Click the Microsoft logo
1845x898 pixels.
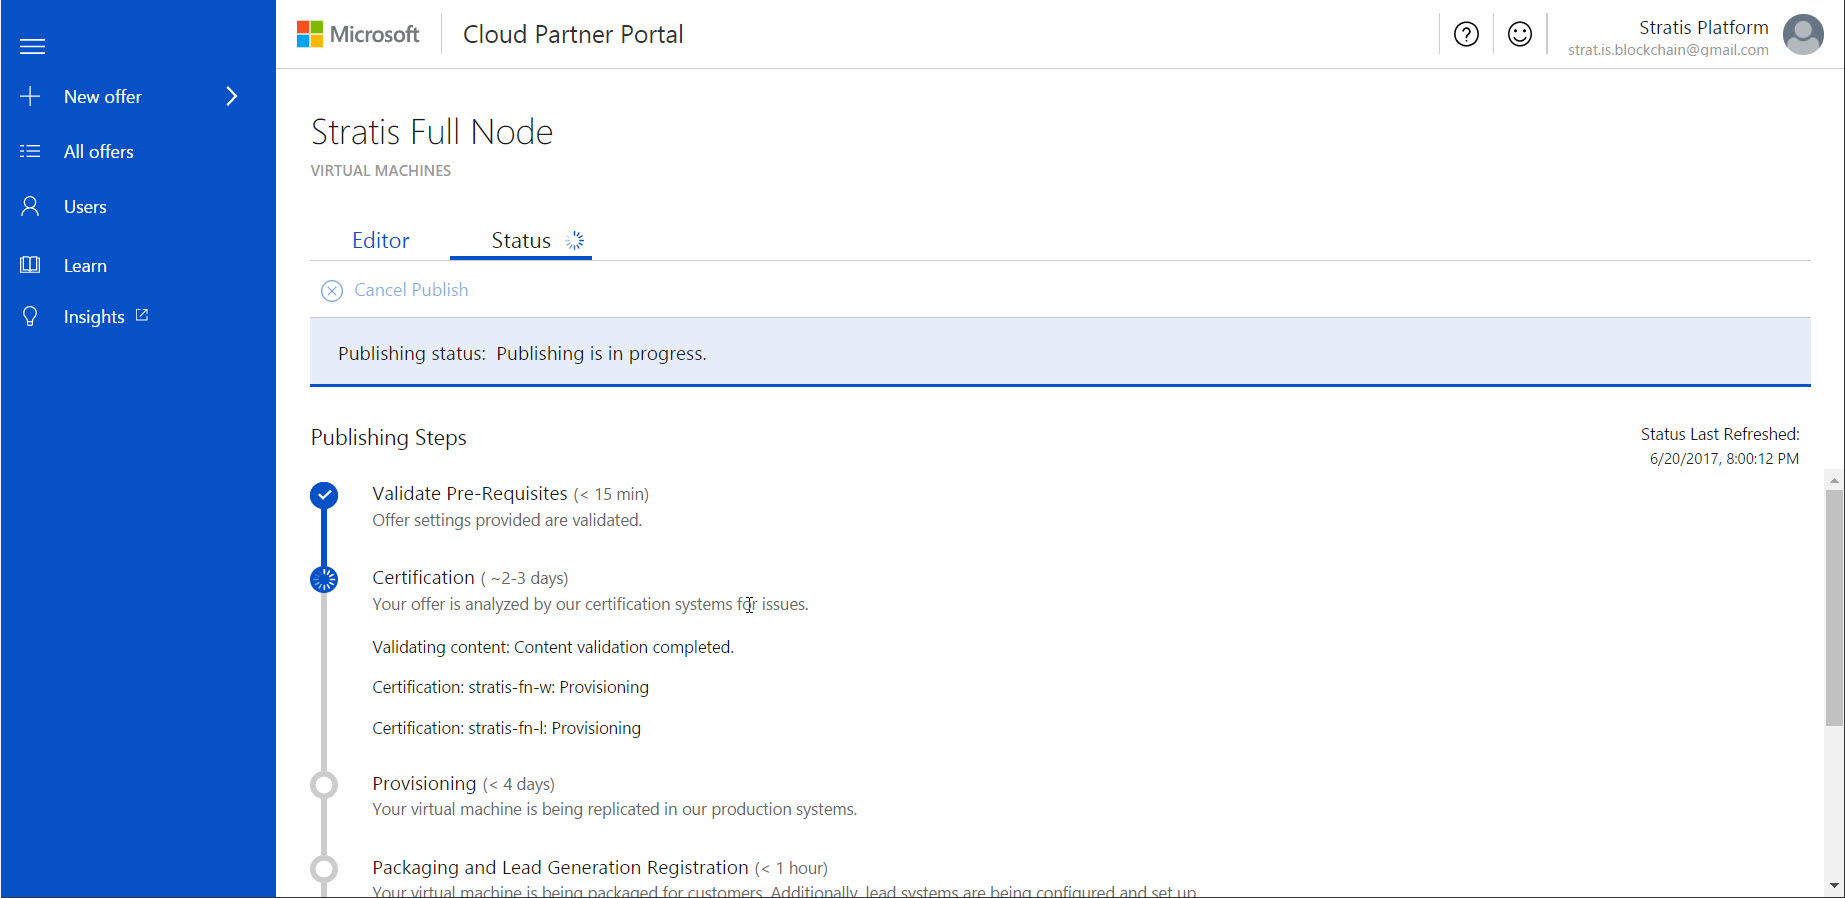[x=358, y=34]
